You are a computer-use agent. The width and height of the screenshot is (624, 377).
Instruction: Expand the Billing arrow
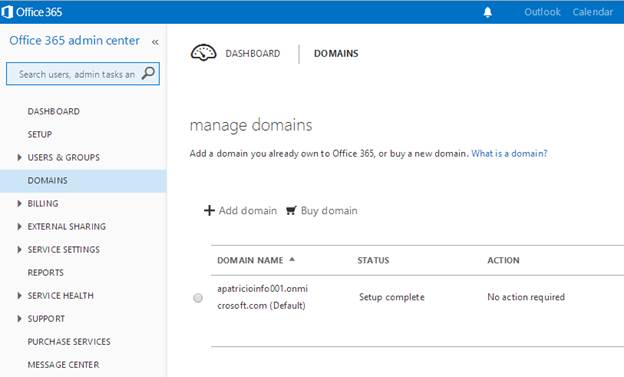(x=19, y=203)
